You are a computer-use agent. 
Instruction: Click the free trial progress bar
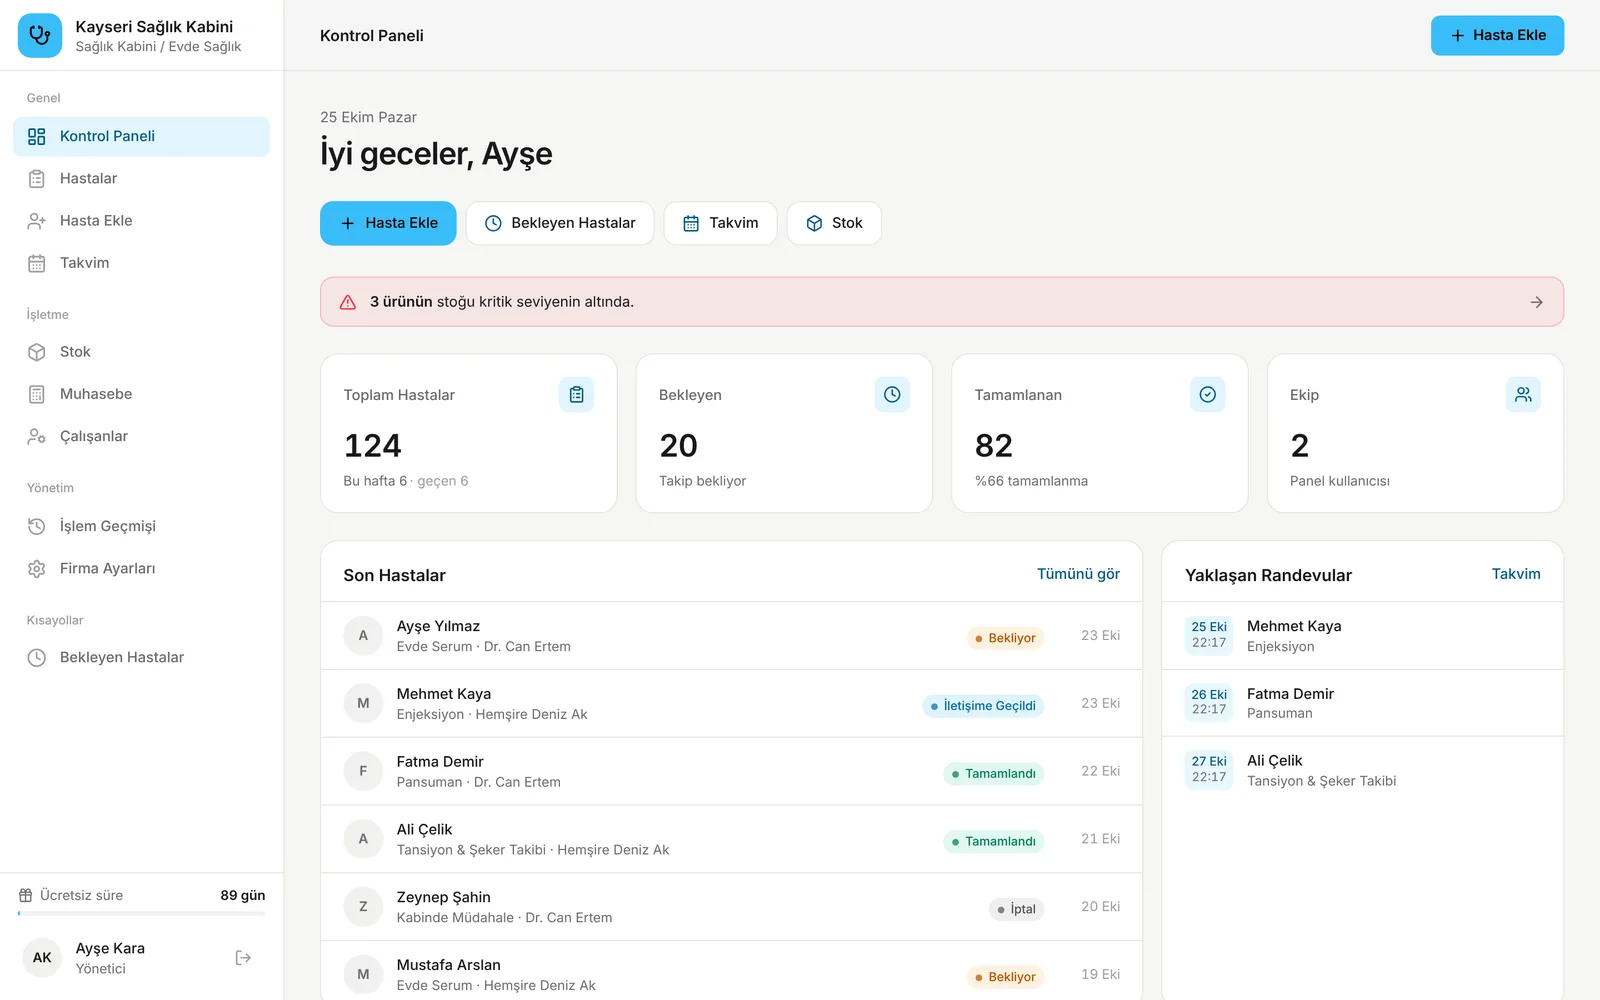141,913
